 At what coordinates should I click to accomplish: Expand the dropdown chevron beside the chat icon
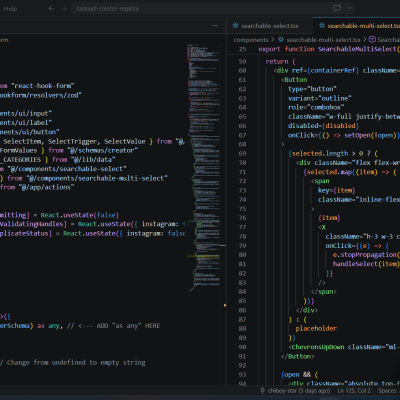349,8
